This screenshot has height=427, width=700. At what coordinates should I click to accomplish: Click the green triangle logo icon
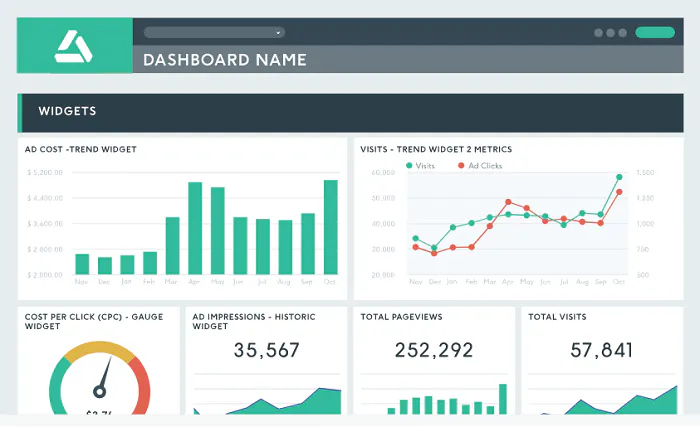(75, 46)
